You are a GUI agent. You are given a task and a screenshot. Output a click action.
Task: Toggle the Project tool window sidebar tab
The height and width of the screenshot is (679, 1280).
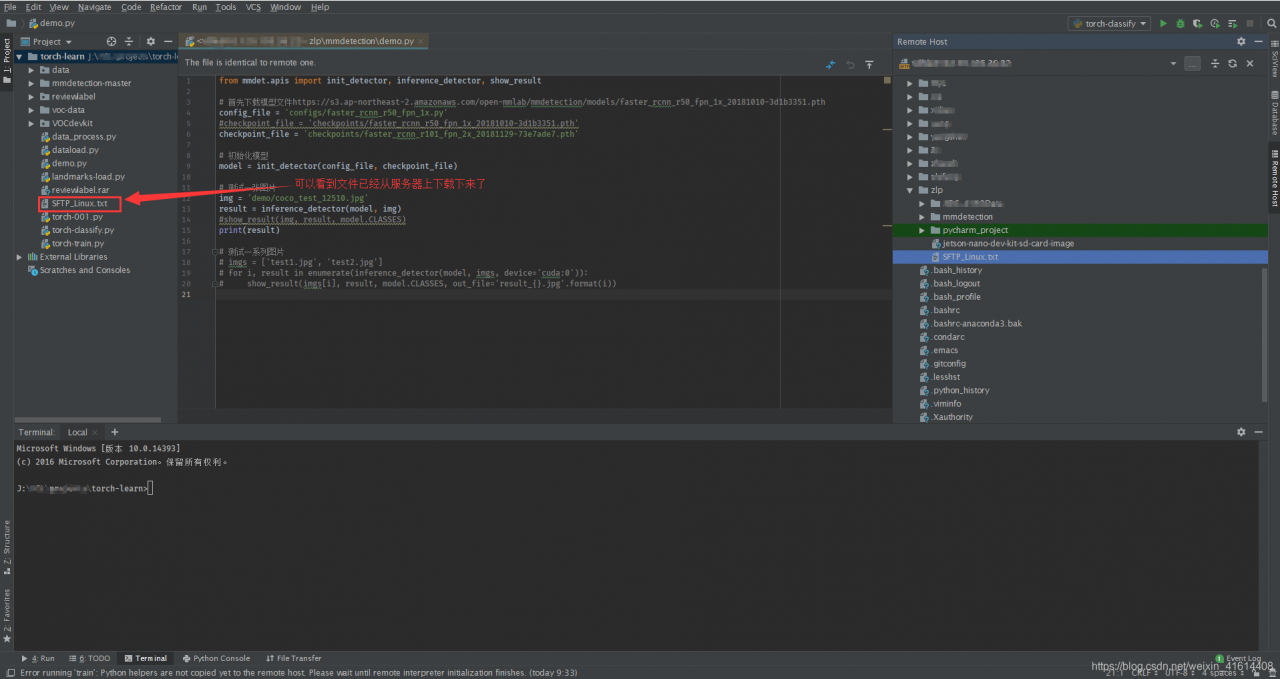click(6, 57)
